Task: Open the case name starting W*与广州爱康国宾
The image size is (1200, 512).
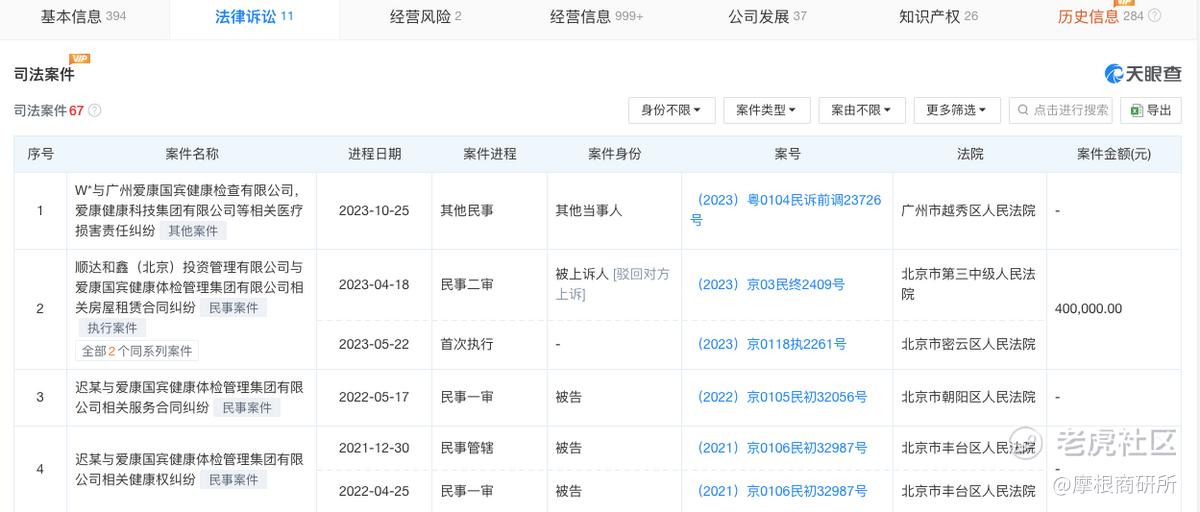Action: 189,210
